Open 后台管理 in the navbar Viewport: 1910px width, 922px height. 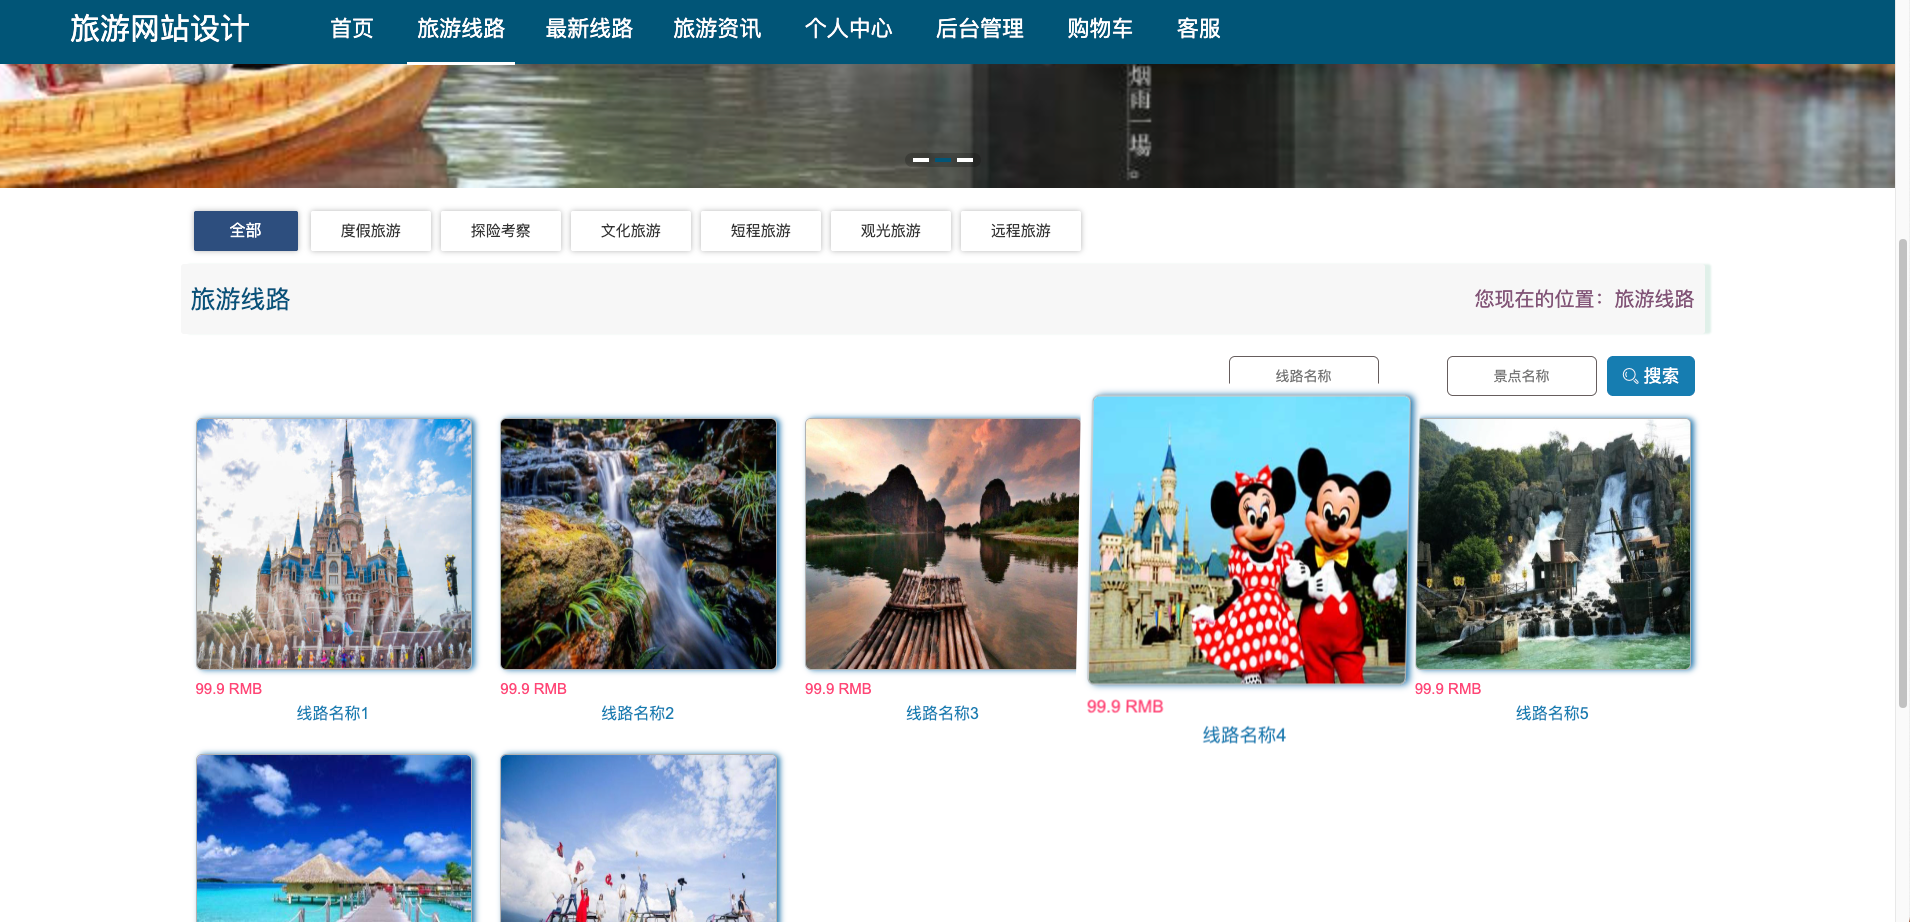coord(979,29)
